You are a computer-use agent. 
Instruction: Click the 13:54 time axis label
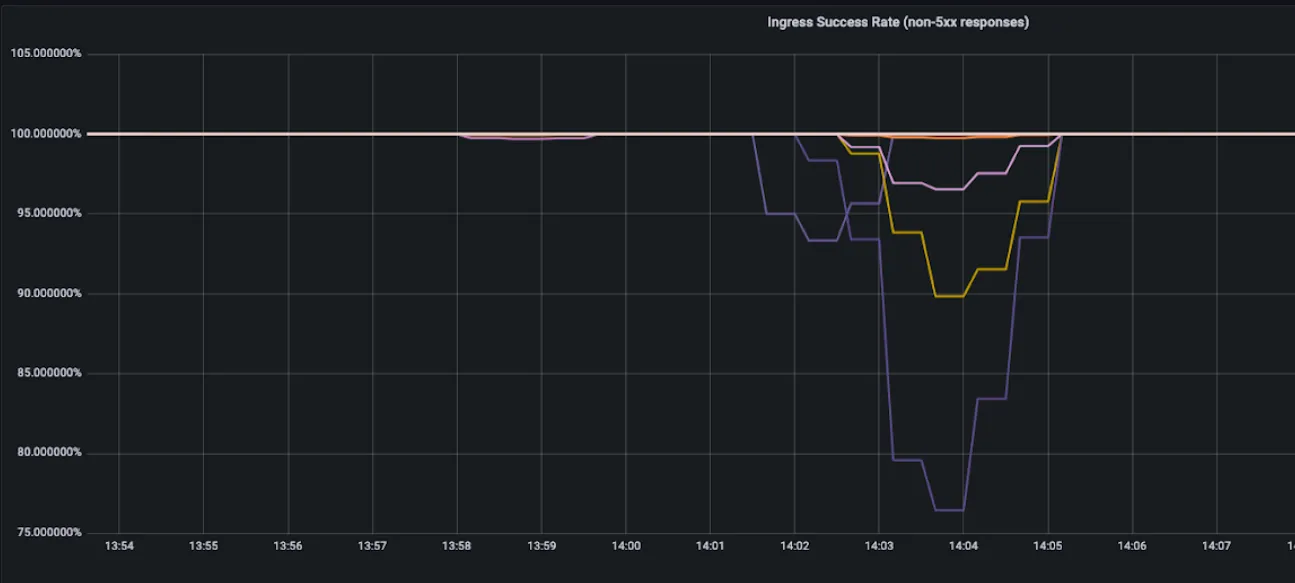point(119,547)
